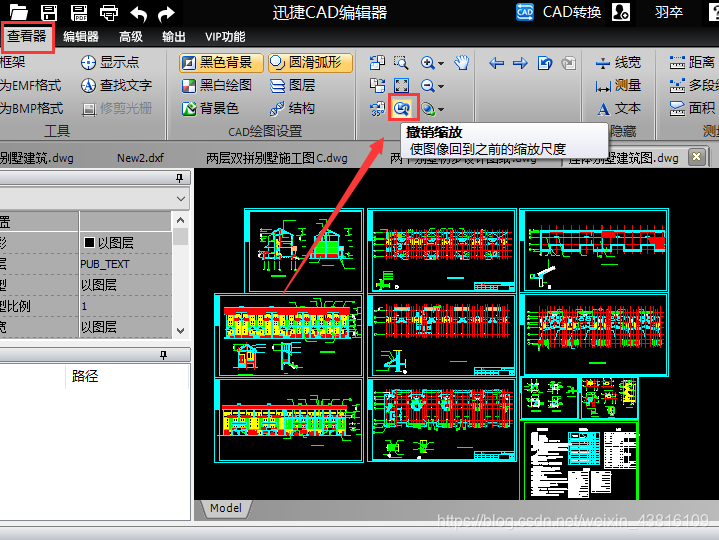
Task: Toggle 测量 dimension display
Action: [618, 85]
